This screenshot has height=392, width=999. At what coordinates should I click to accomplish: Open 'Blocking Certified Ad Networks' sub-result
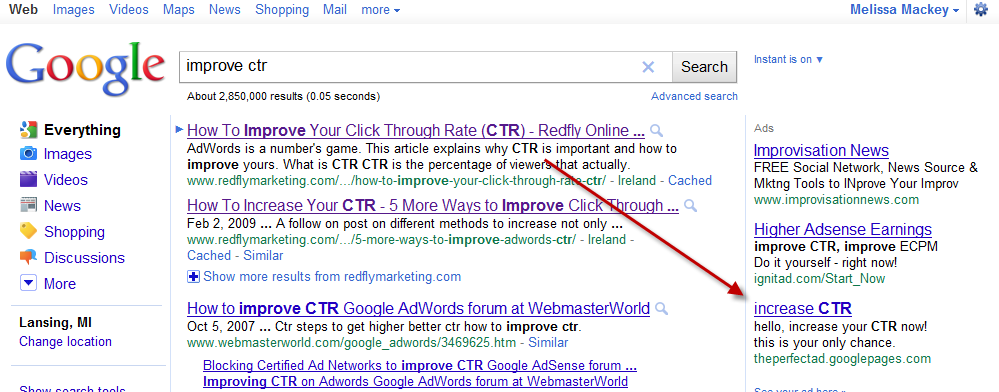click(x=420, y=366)
